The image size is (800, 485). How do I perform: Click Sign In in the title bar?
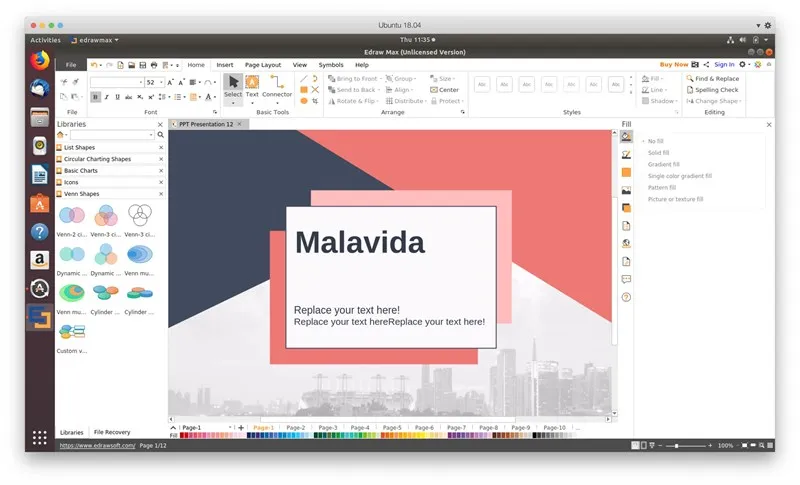[724, 64]
